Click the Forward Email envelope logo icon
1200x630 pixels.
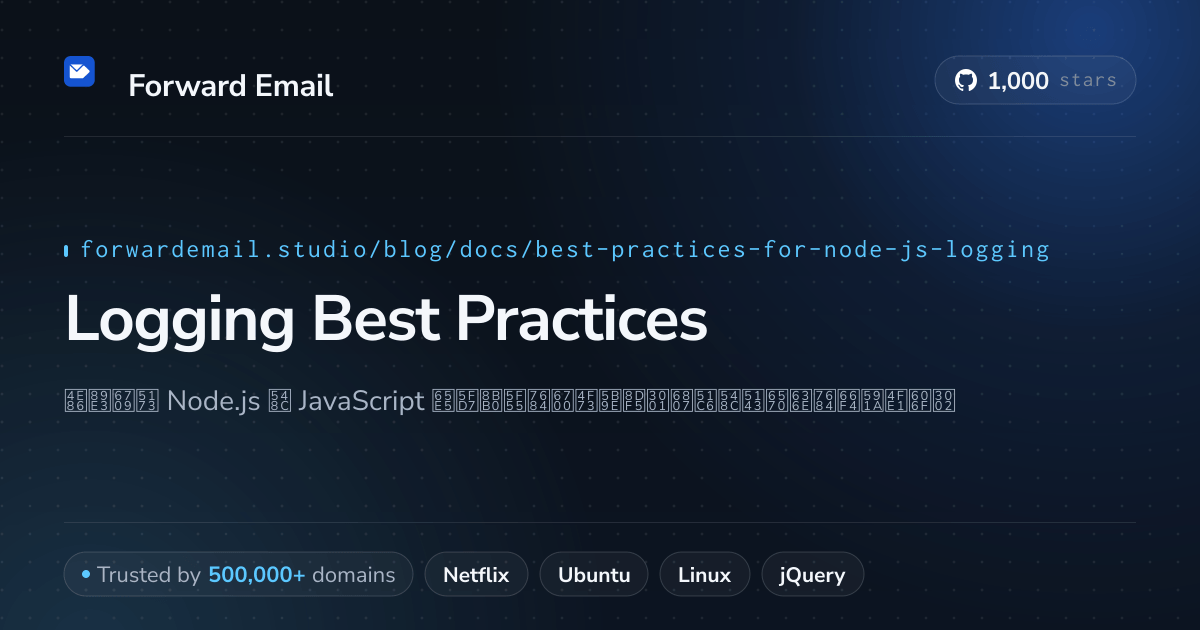tap(79, 72)
